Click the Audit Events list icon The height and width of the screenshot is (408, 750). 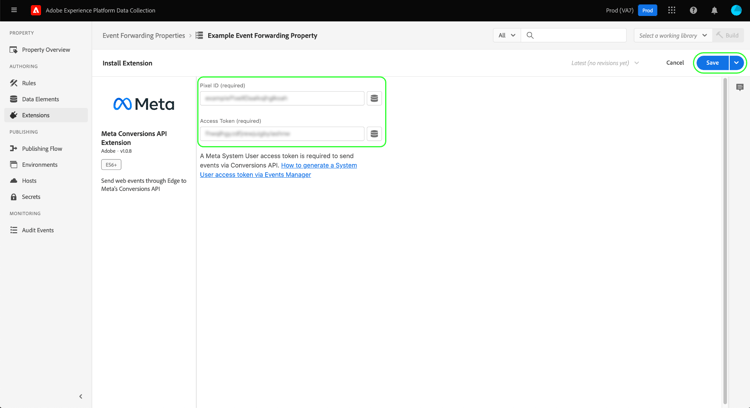pos(13,230)
